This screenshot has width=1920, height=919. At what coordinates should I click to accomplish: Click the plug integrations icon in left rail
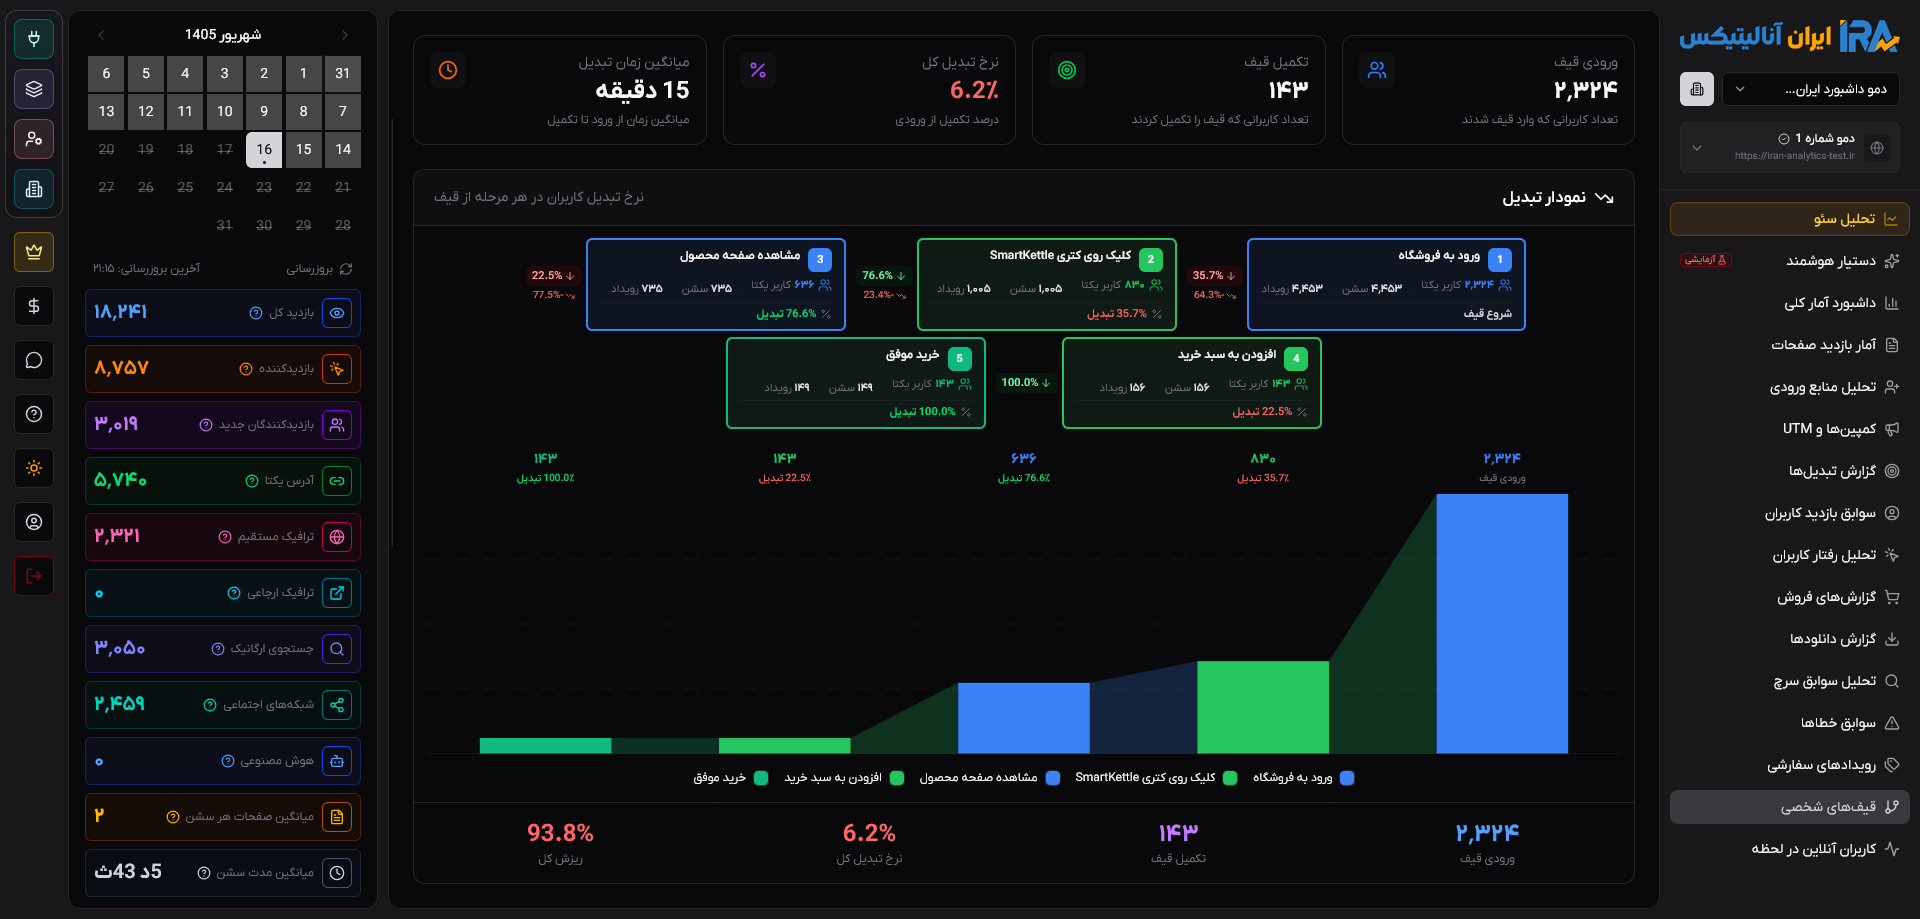coord(34,39)
